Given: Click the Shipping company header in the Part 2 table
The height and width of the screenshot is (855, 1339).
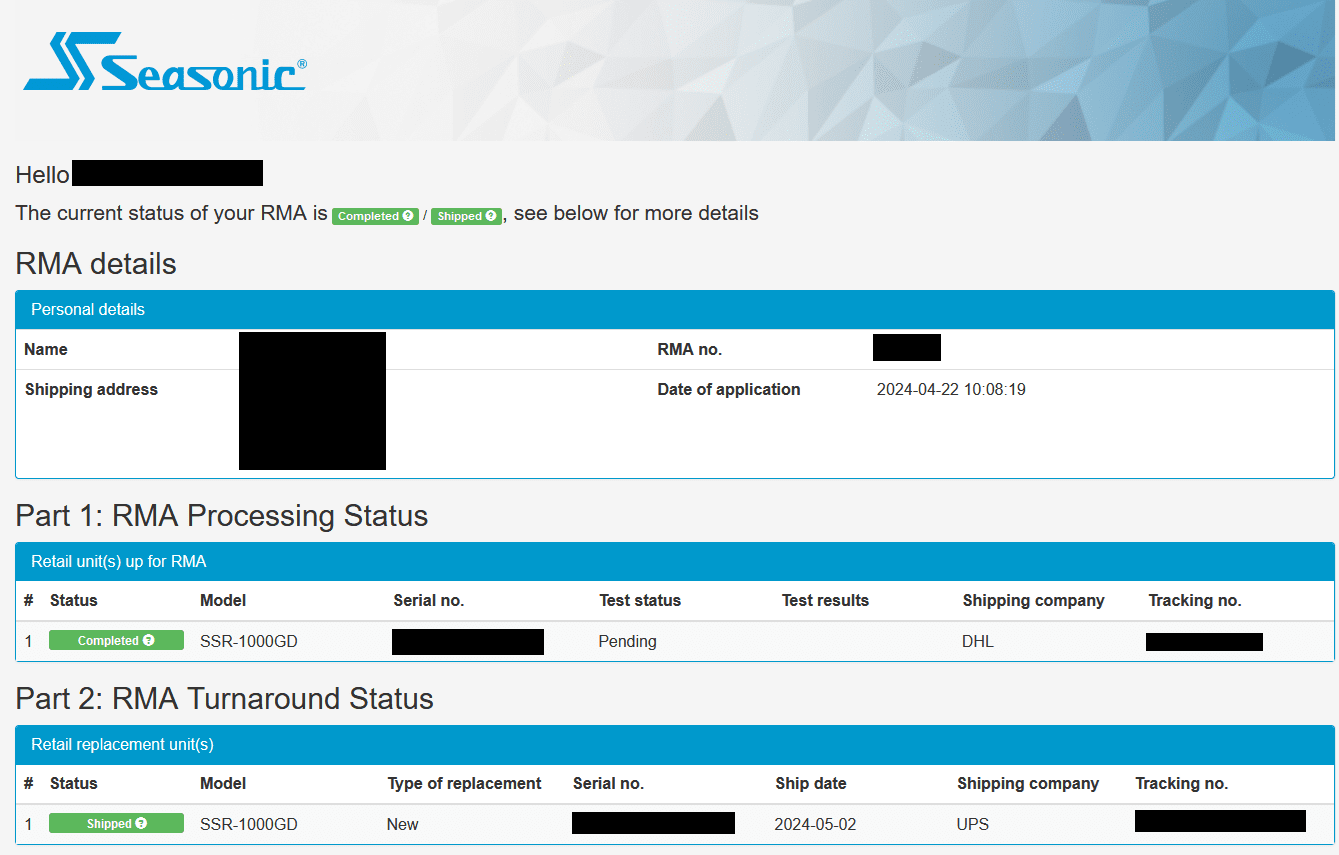Looking at the screenshot, I should pyautogui.click(x=1028, y=784).
